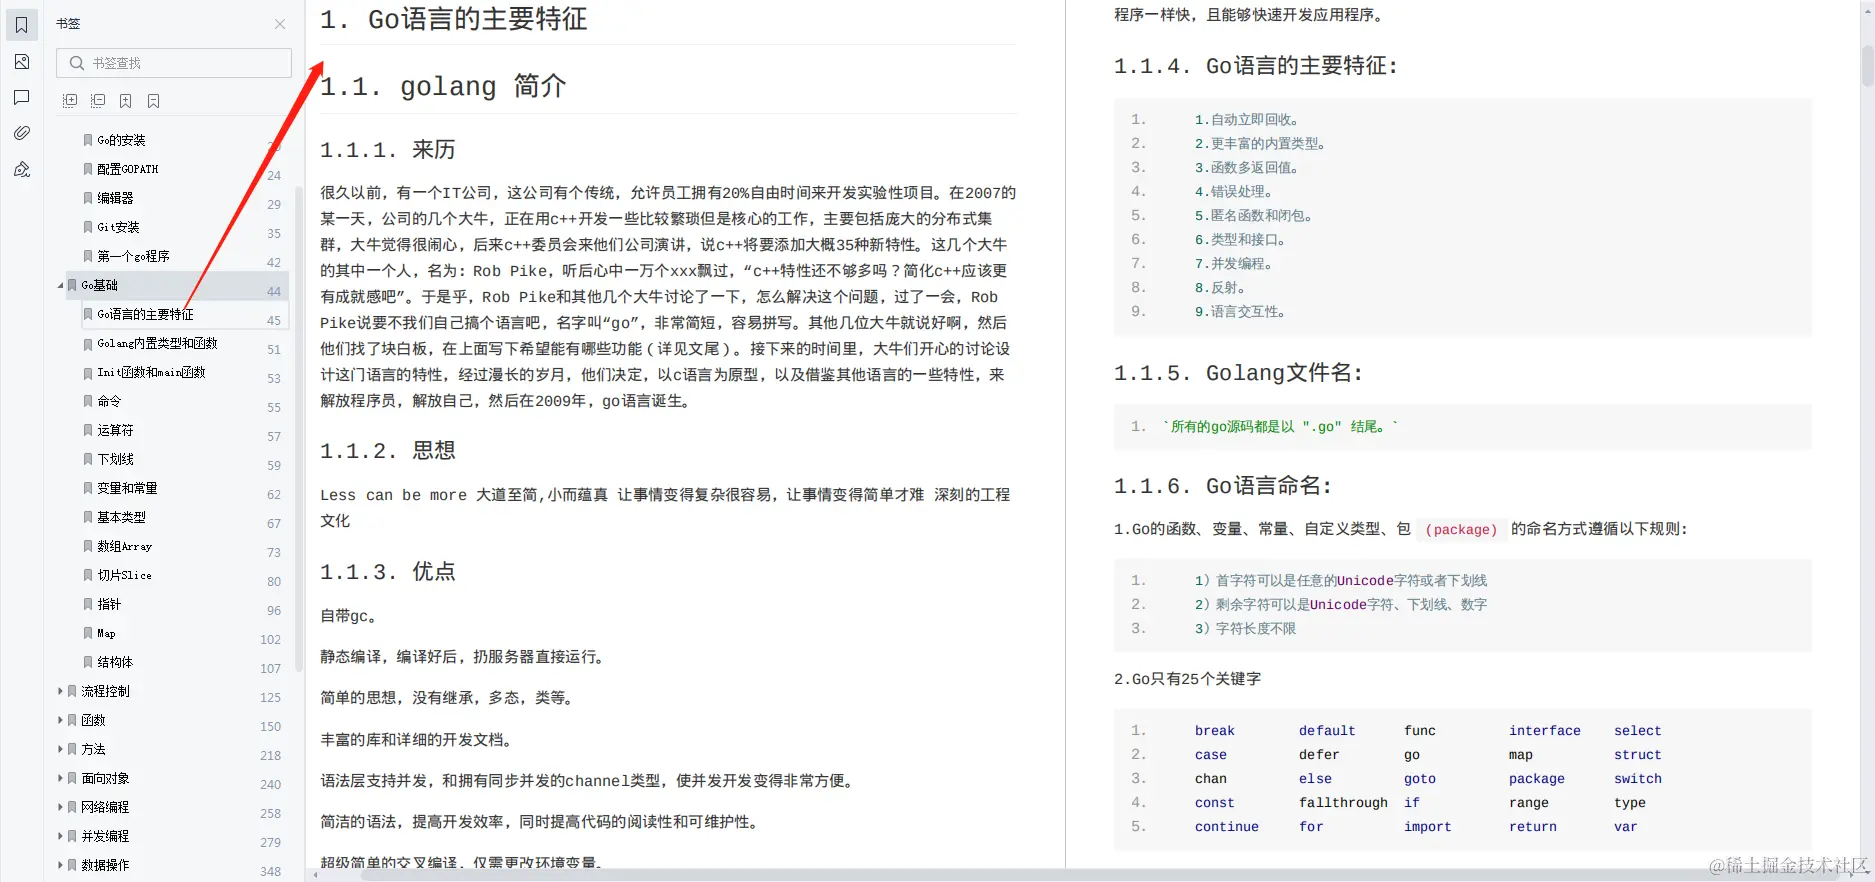Click the (package) inline code text
The image size is (1875, 882).
[x=1461, y=530]
